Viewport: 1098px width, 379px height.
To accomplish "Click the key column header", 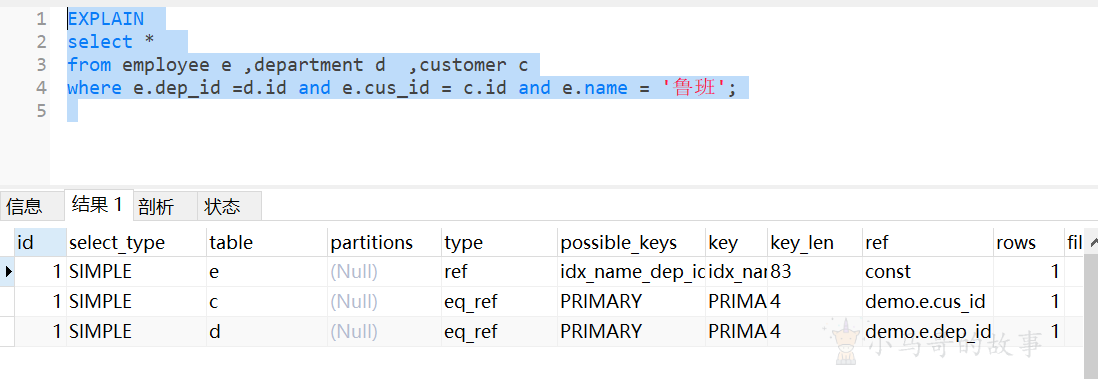I will point(737,242).
